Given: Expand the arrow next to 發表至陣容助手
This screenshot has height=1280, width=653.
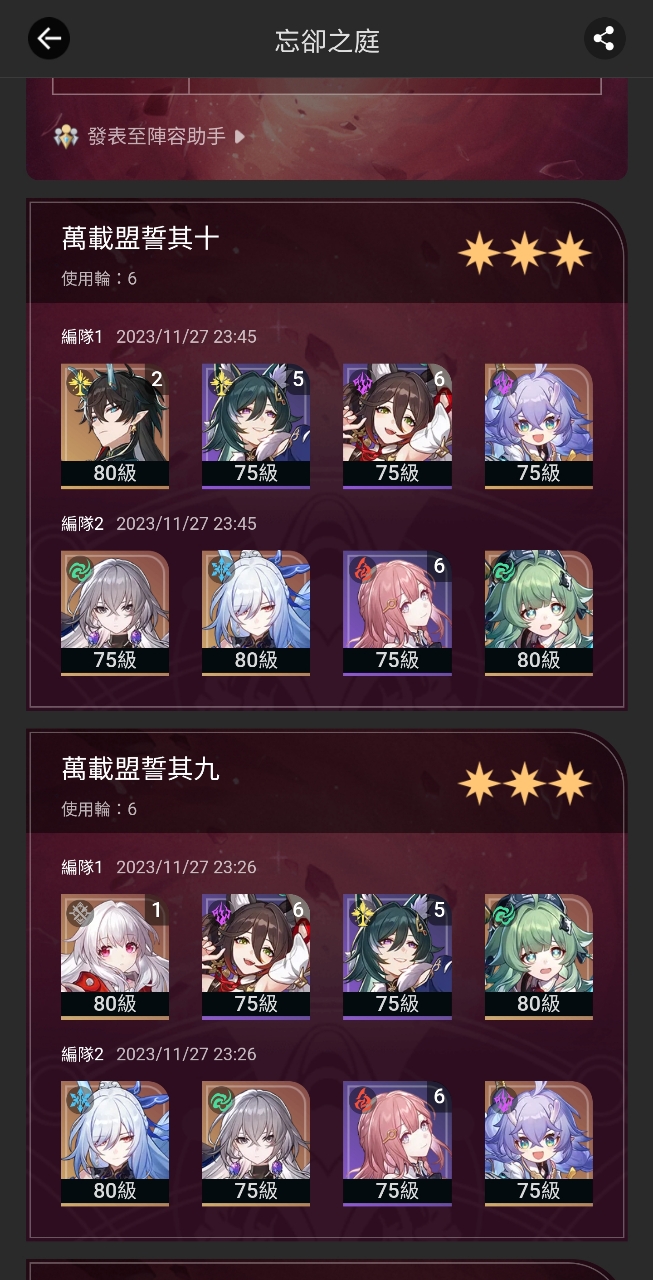Looking at the screenshot, I should coord(239,136).
